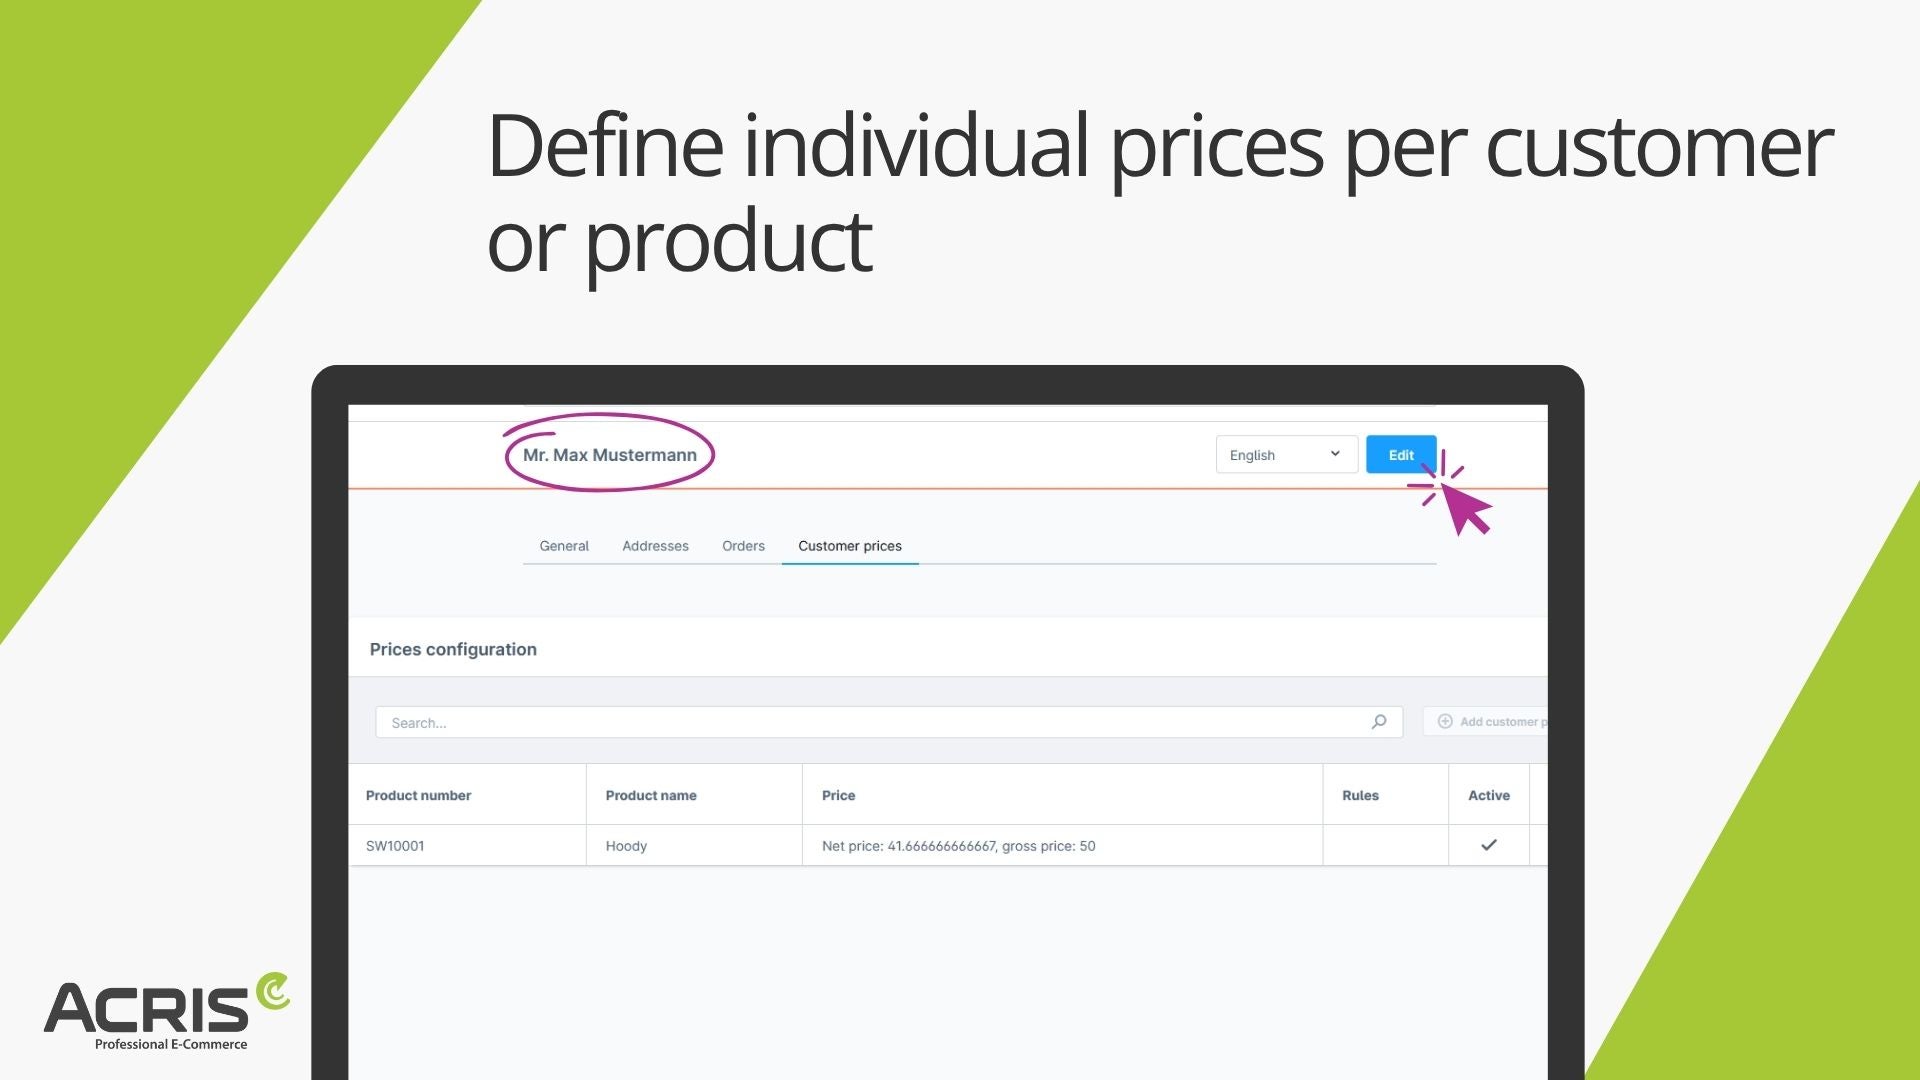The image size is (1920, 1080).
Task: Select the SW10001 product number cell
Action: point(395,846)
